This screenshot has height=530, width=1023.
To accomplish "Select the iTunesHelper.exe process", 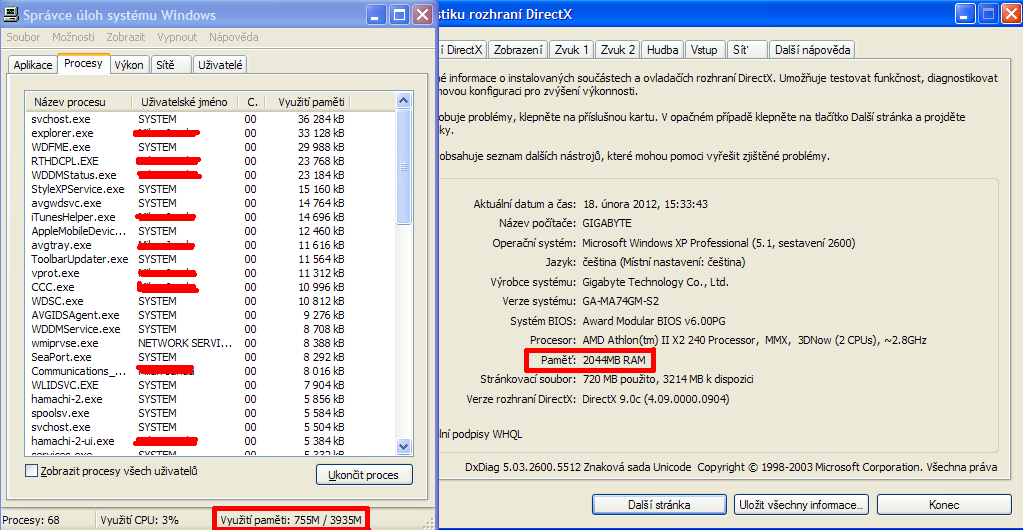I will [x=210, y=217].
